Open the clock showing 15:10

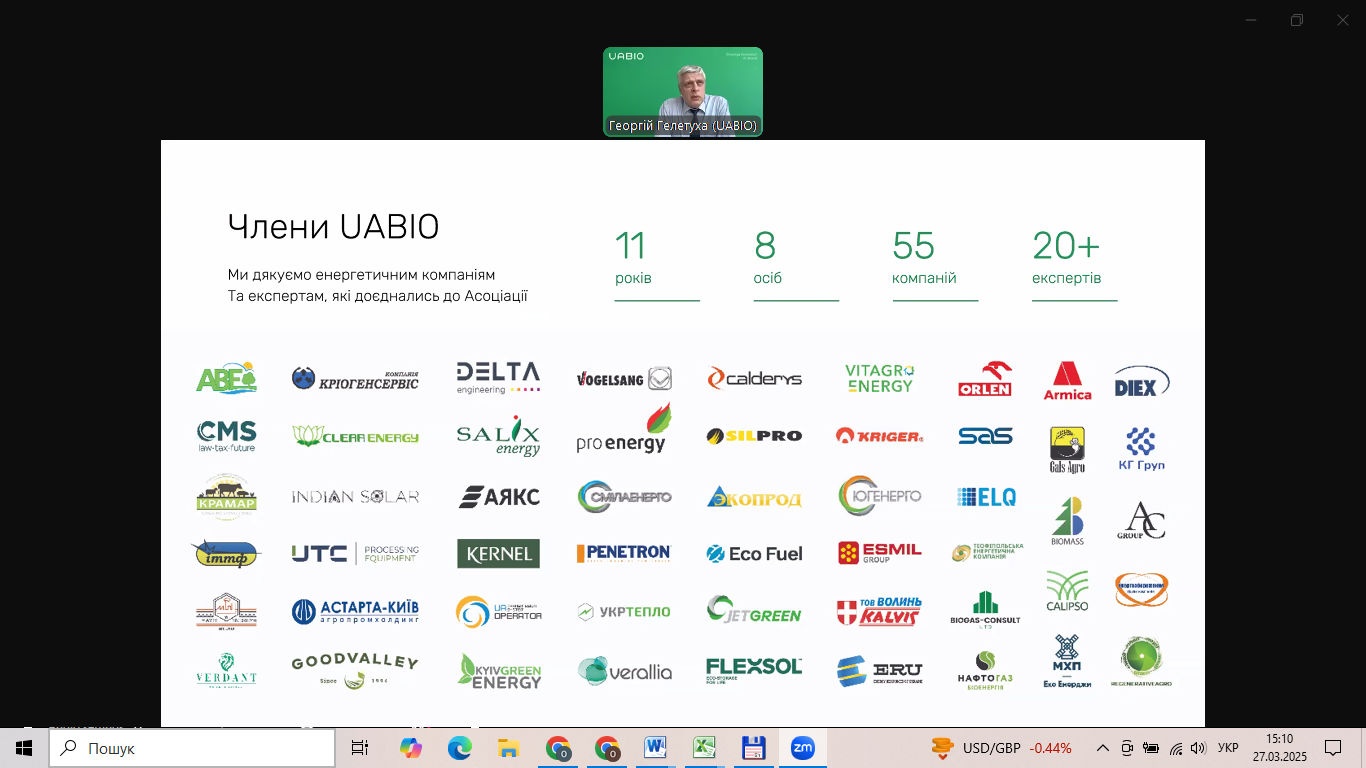tap(1279, 748)
